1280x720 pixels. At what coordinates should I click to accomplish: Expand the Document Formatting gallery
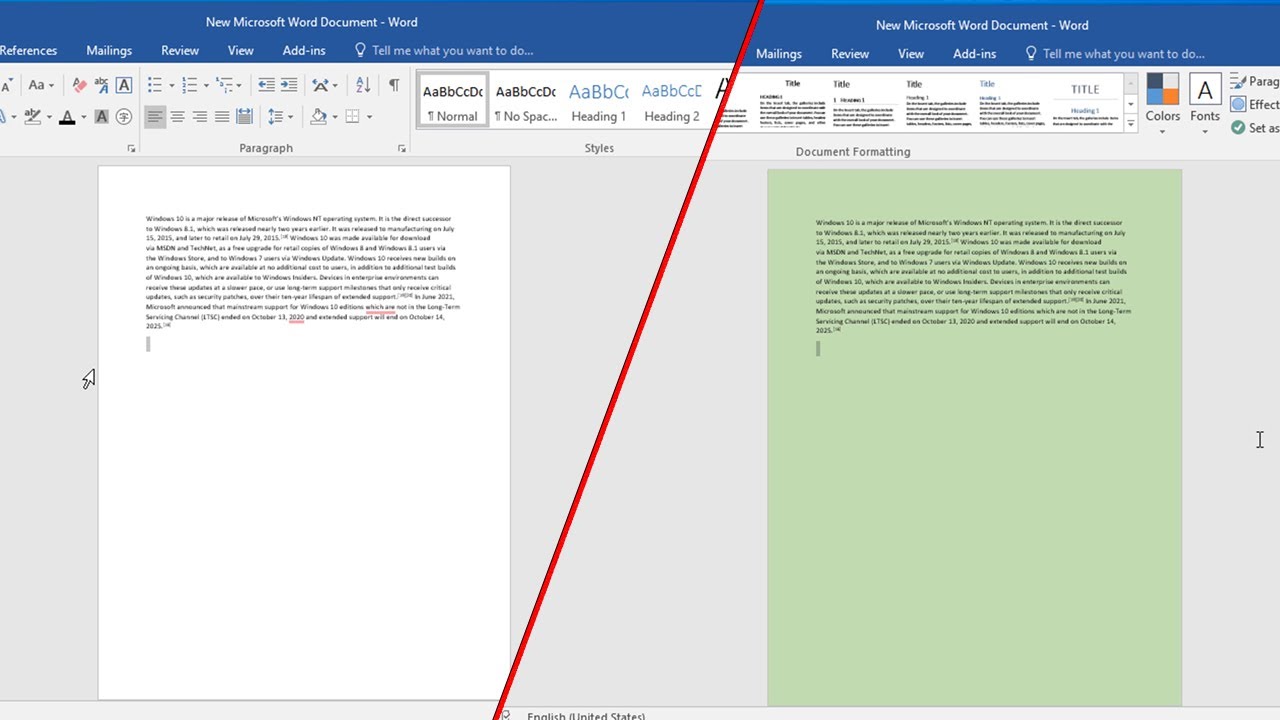[x=1131, y=124]
